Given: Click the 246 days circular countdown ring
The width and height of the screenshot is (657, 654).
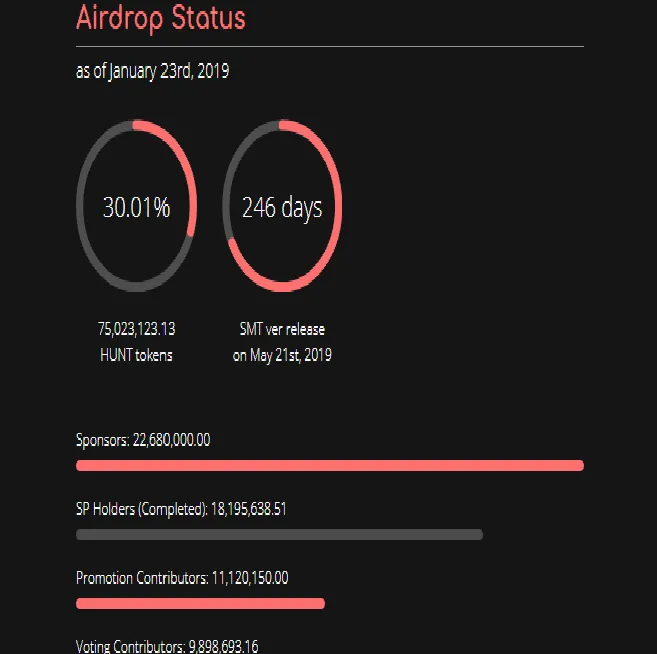Looking at the screenshot, I should point(282,206).
